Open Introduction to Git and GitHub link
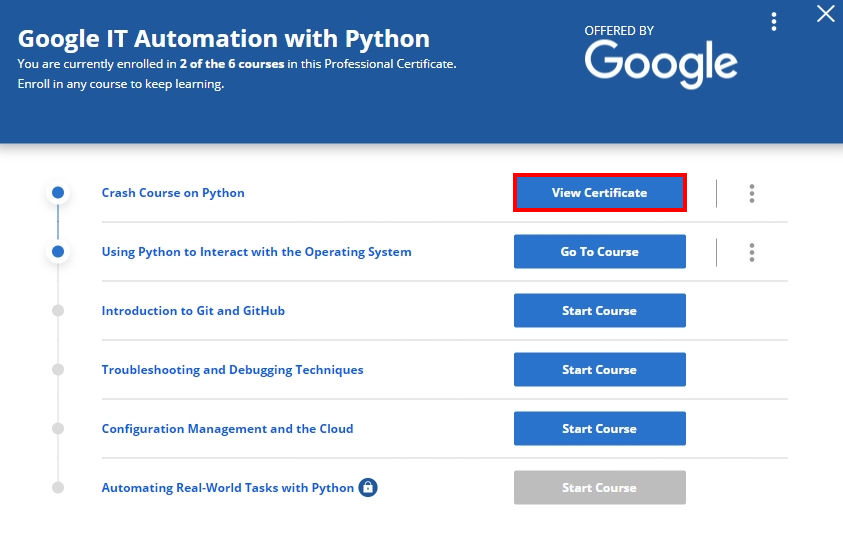Image resolution: width=843 pixels, height=536 pixels. coord(193,311)
